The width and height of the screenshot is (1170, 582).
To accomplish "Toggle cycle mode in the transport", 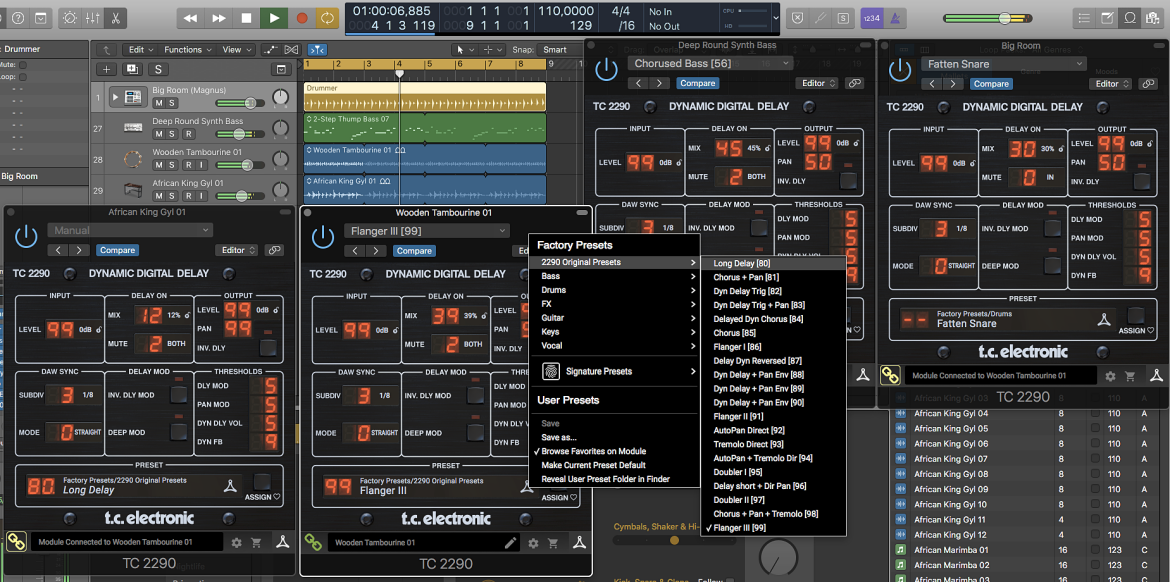I will coord(327,17).
